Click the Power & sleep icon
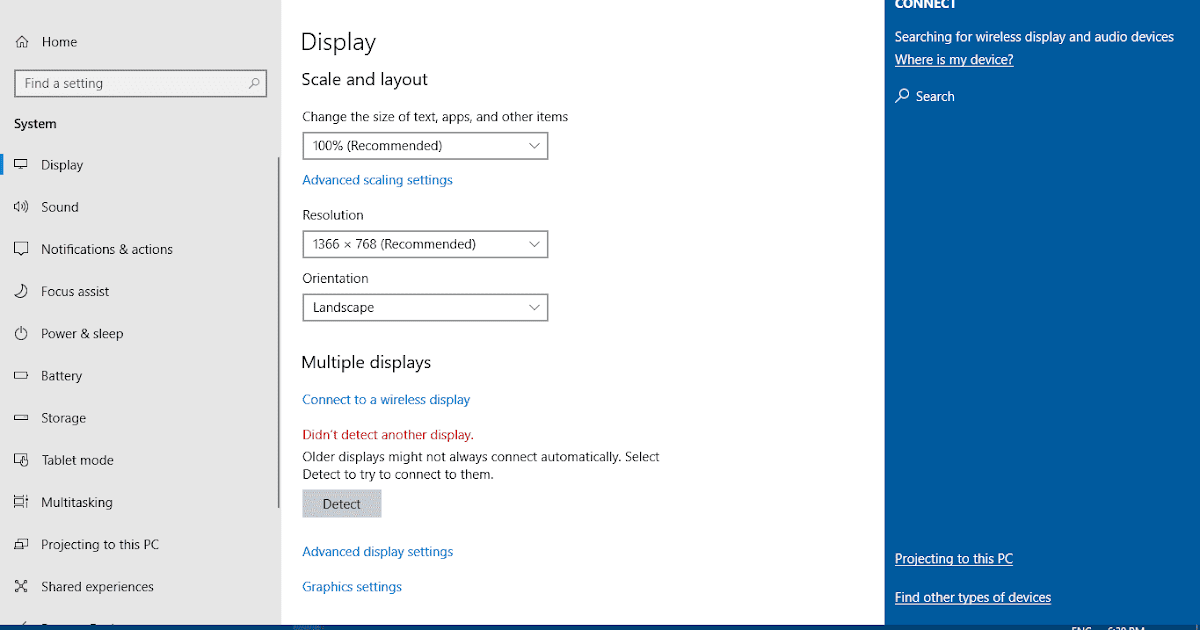 21,333
